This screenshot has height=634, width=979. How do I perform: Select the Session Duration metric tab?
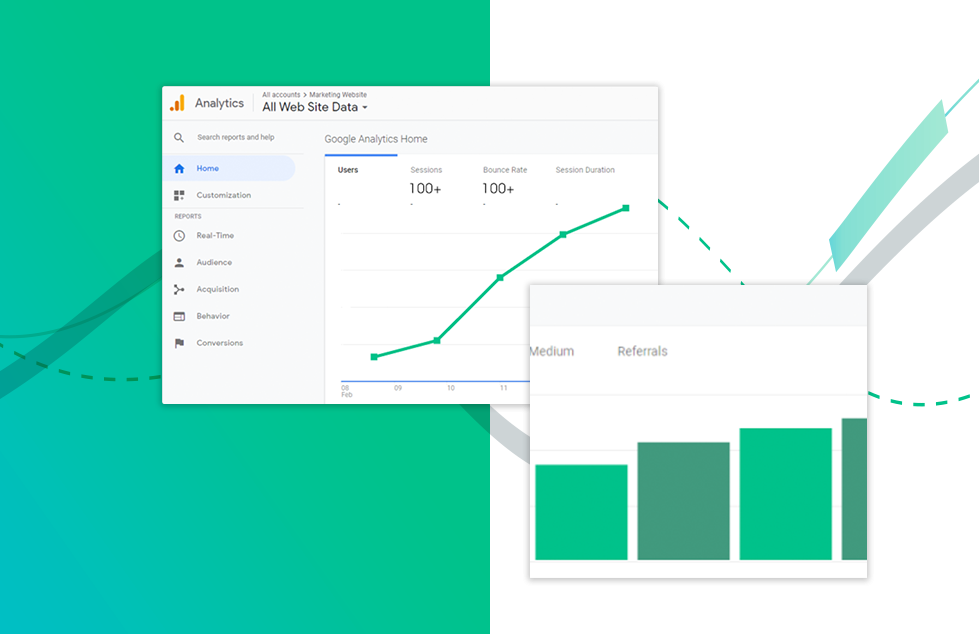pos(585,170)
